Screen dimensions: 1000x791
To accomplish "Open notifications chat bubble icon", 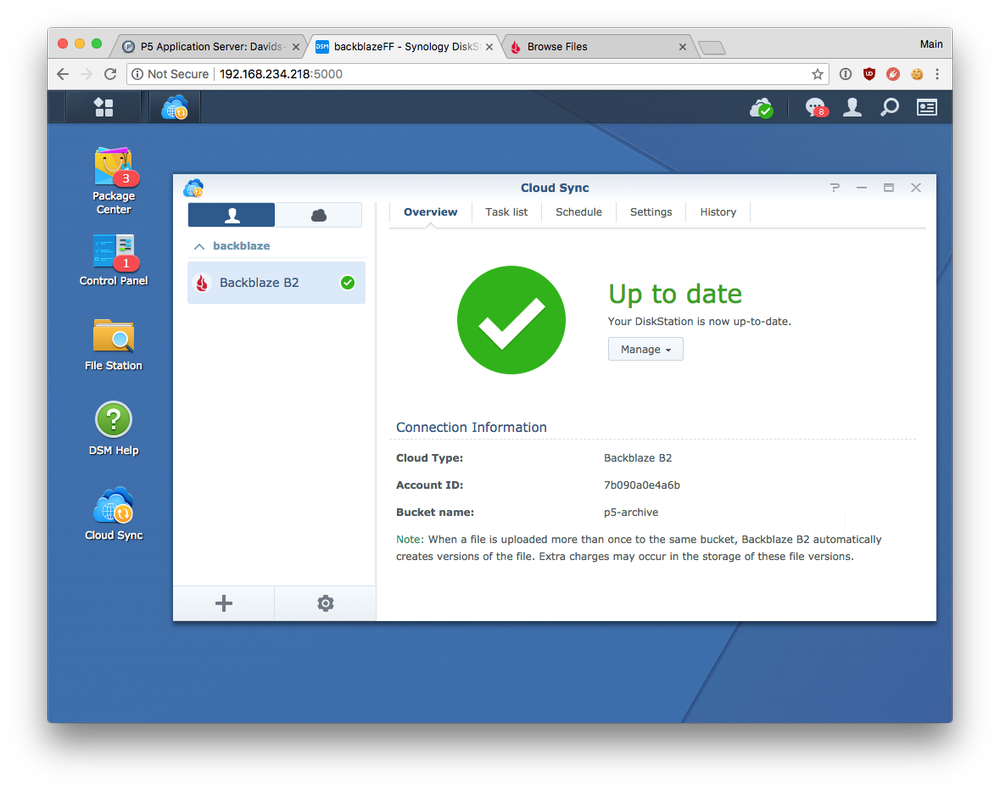I will pos(816,108).
